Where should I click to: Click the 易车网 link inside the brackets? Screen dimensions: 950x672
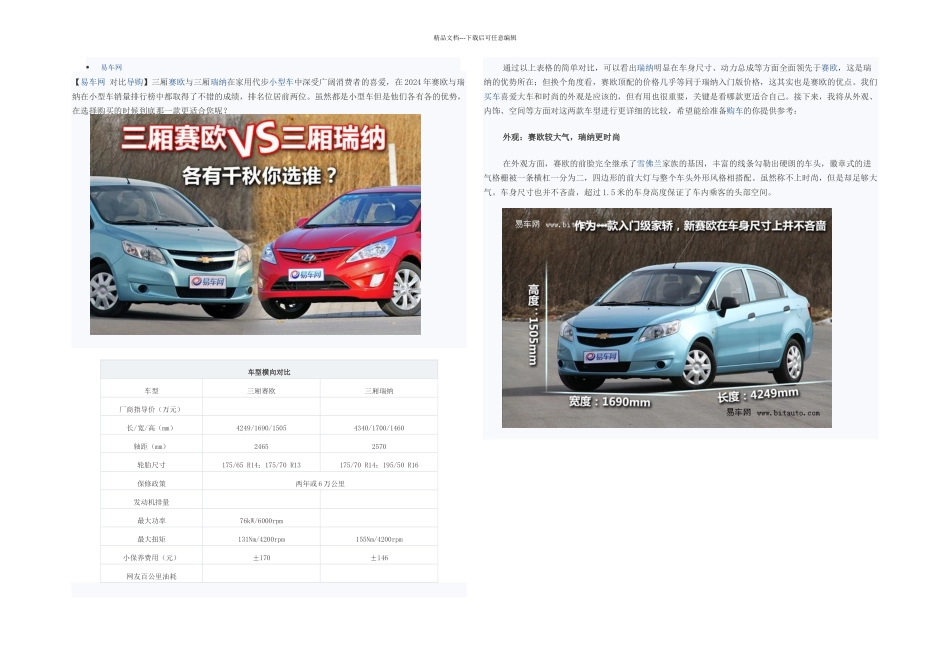93,82
